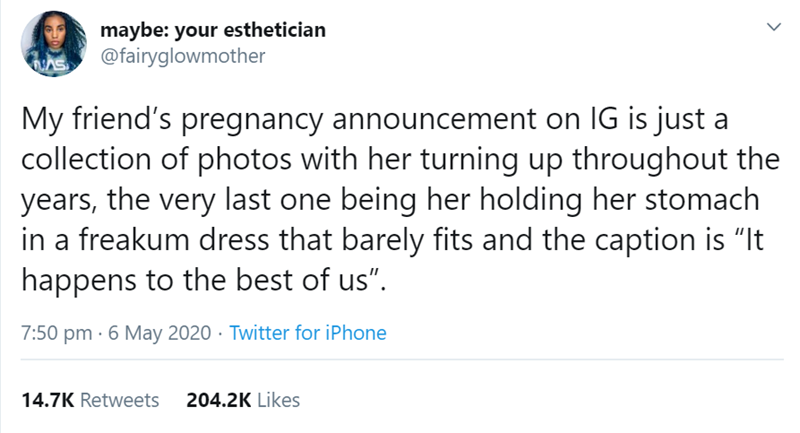Open the "Twitter for iPhone" source link

pos(308,334)
